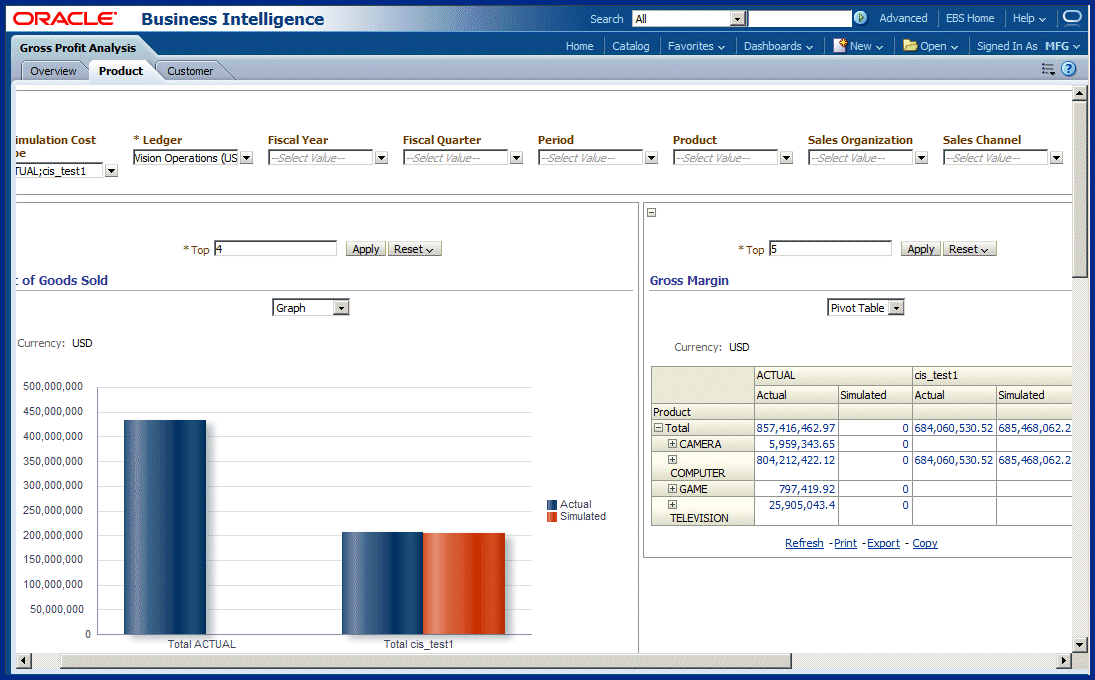Click the Total cis_test1 value 684,060,530.52

[x=953, y=428]
